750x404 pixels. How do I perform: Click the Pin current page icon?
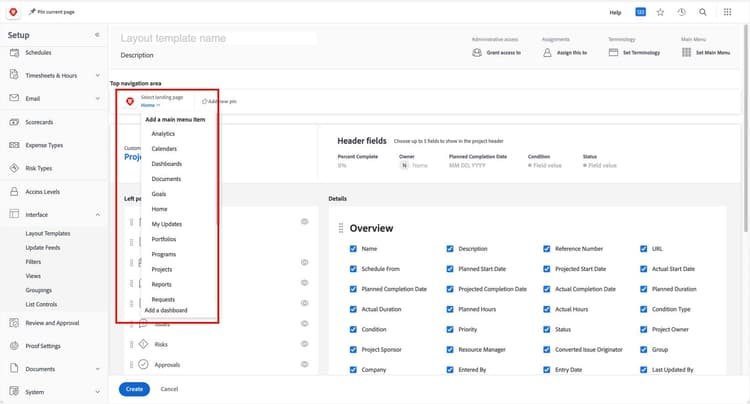coord(33,12)
